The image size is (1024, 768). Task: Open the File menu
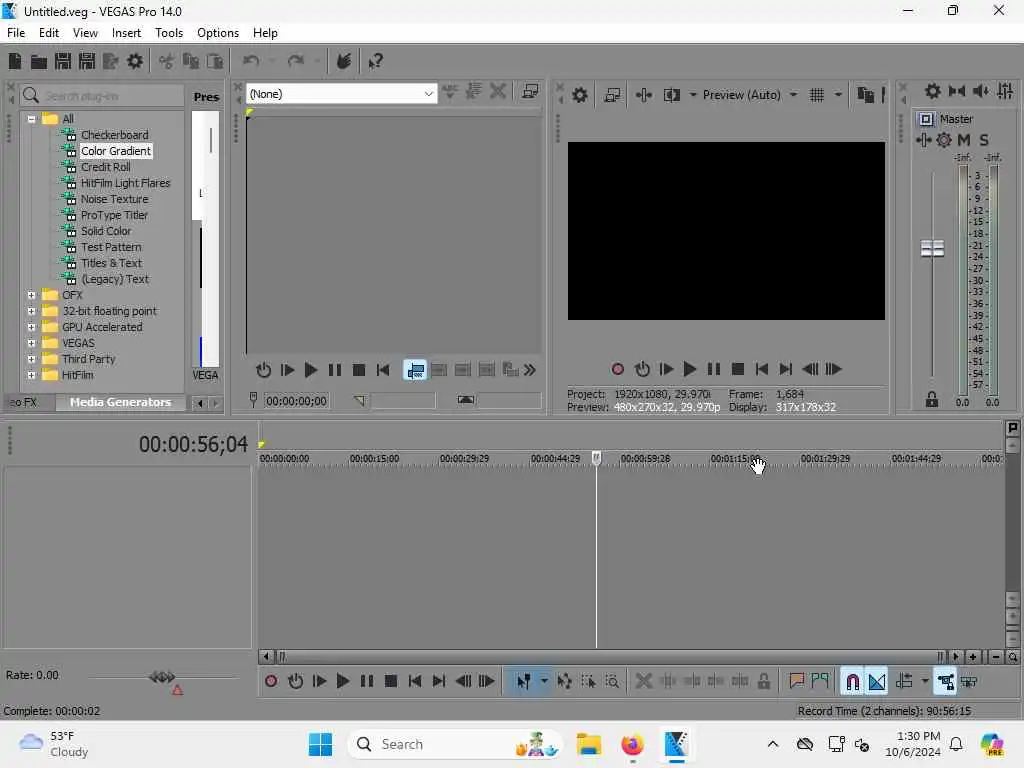(16, 33)
